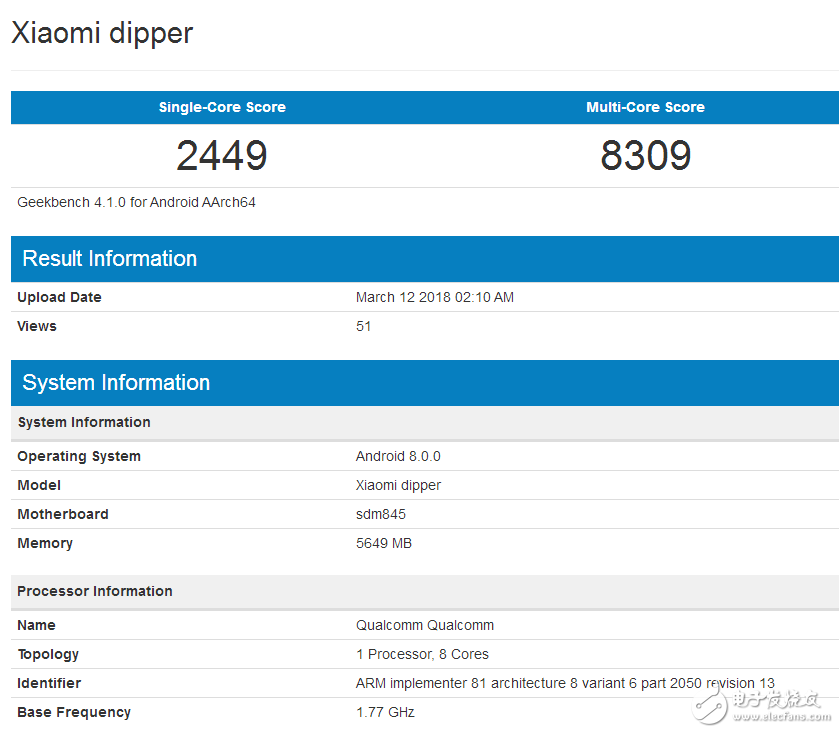Click the Android 8.0.0 value
Screen dimensions: 839x733
tap(398, 456)
